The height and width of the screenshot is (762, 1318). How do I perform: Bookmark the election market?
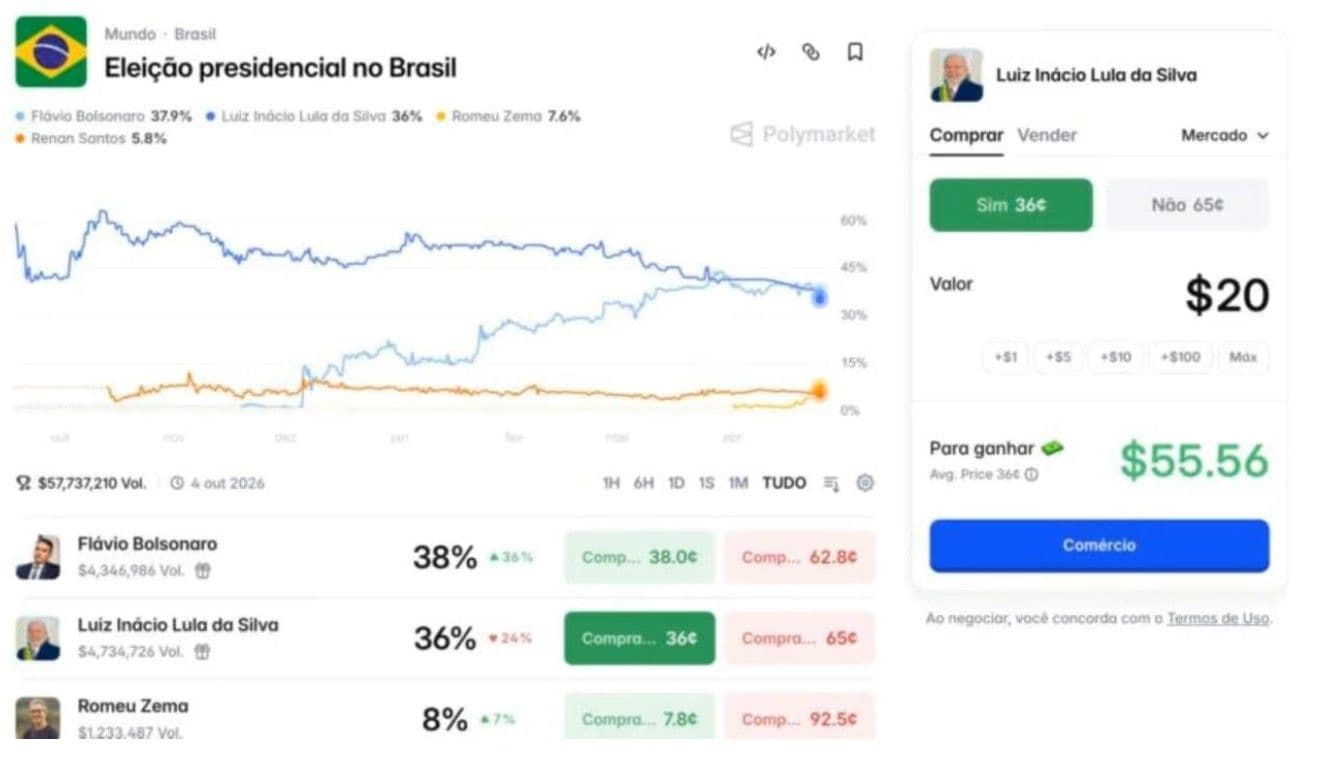click(x=855, y=53)
